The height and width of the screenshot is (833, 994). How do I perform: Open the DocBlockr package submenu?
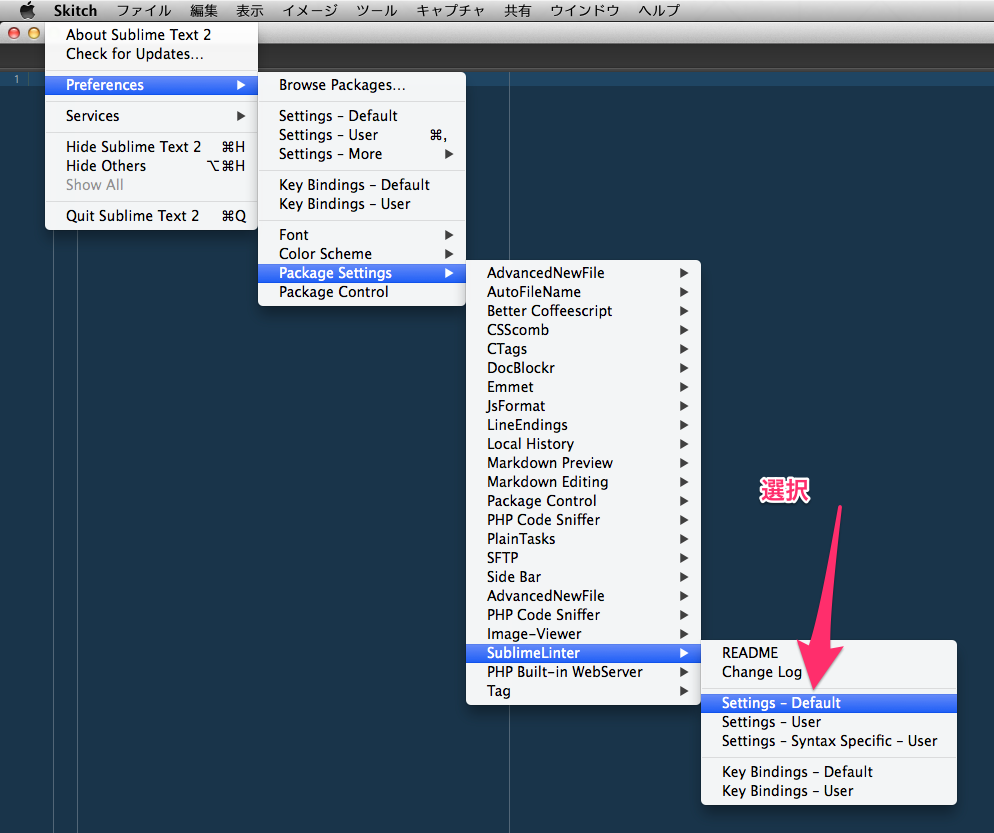click(x=583, y=368)
